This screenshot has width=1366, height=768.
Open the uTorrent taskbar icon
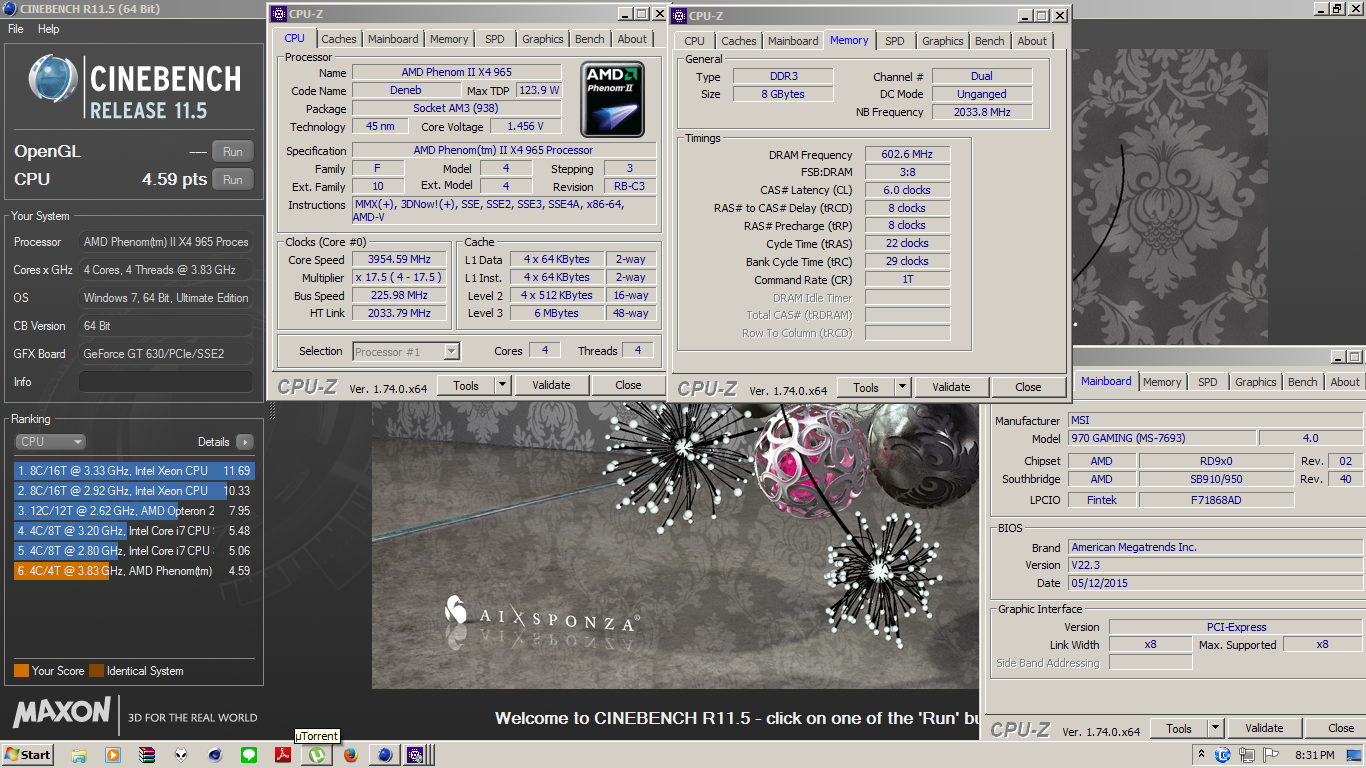click(317, 755)
